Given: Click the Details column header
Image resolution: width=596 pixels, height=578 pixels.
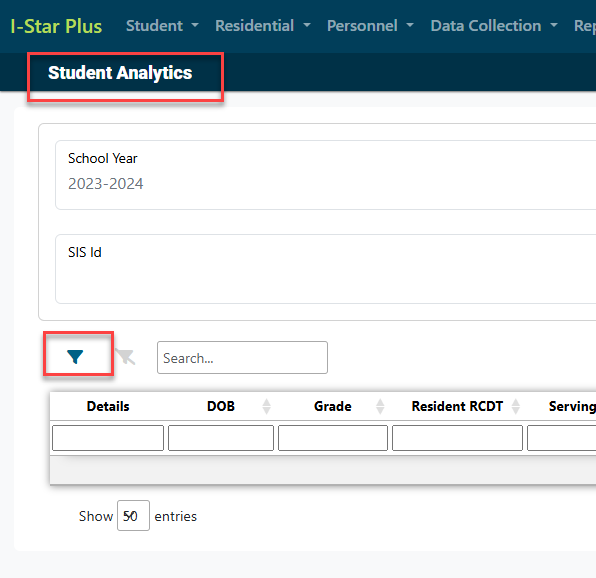Looking at the screenshot, I should point(108,406).
